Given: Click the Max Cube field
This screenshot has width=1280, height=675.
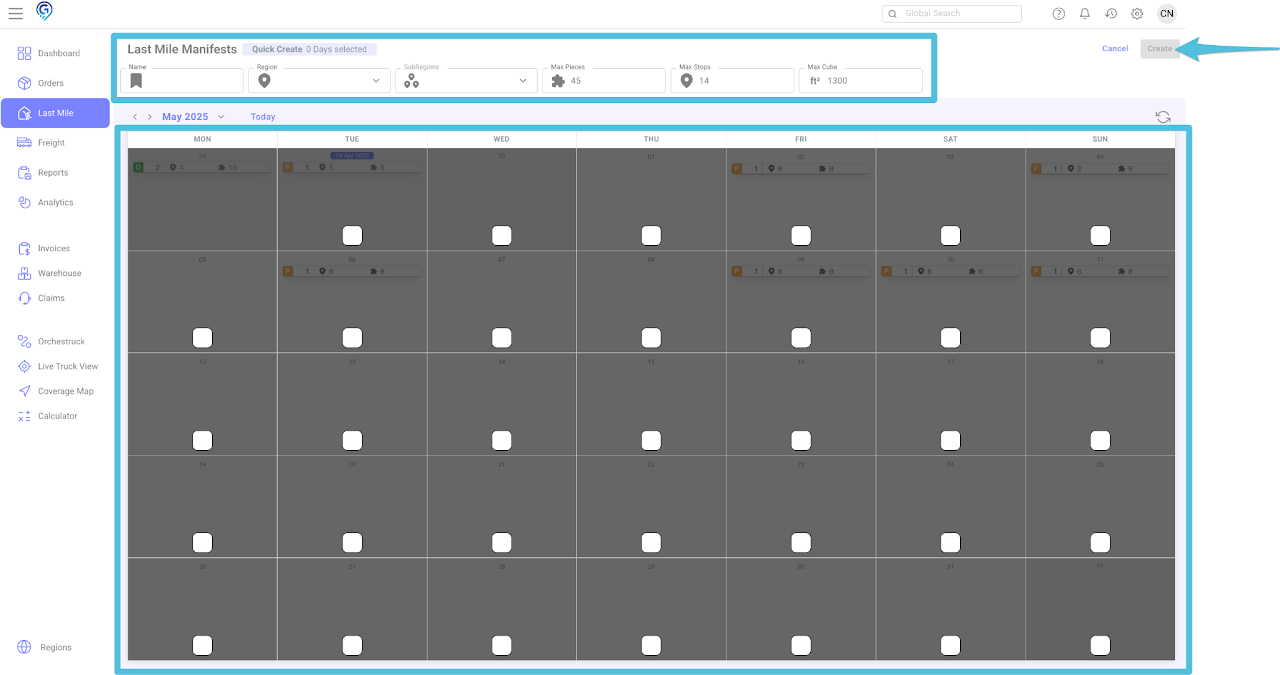Looking at the screenshot, I should click(x=860, y=81).
